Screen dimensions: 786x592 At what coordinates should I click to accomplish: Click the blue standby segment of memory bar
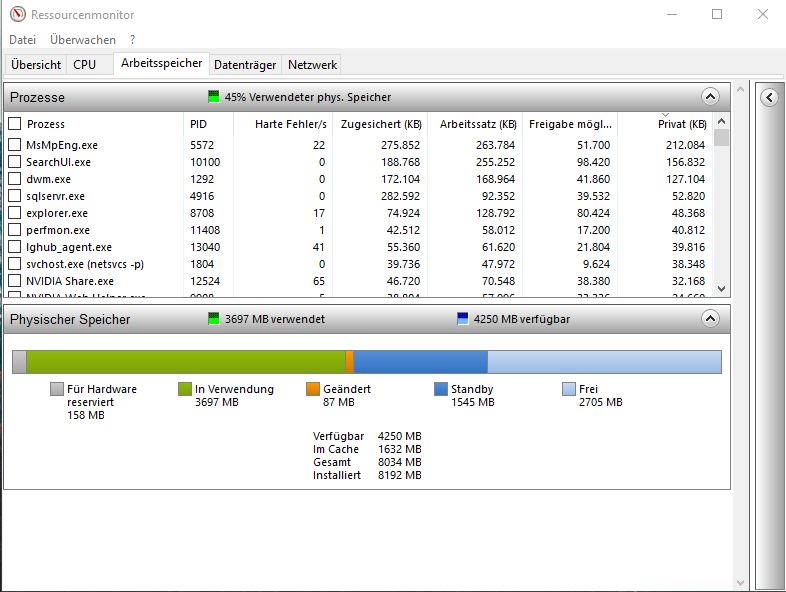(421, 362)
